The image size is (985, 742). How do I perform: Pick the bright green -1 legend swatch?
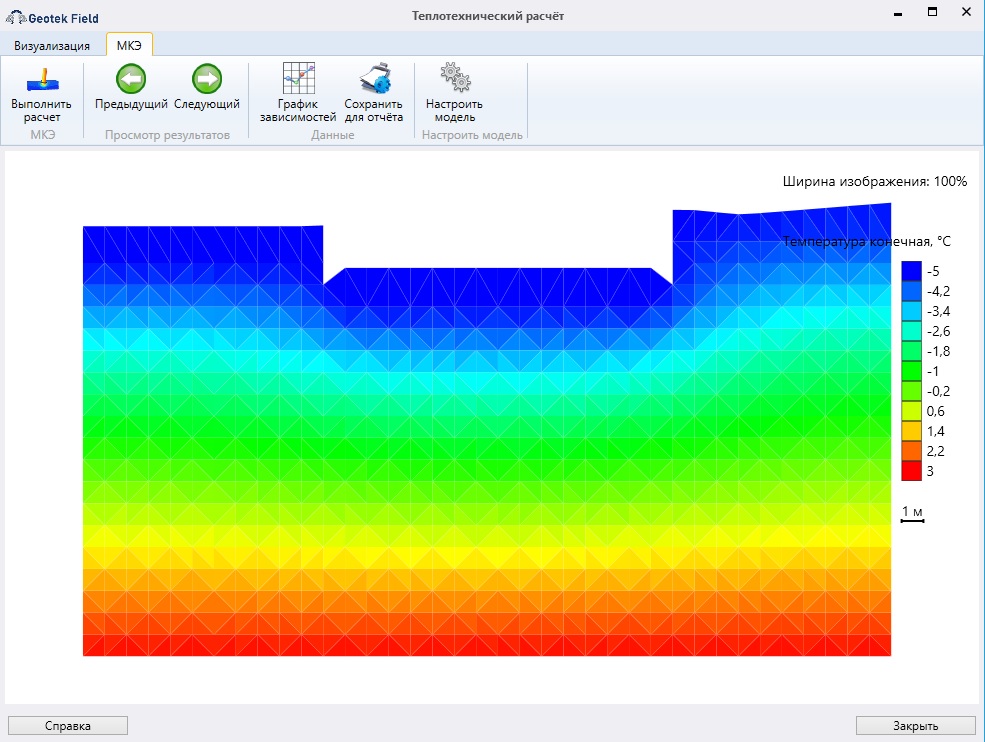click(x=911, y=371)
